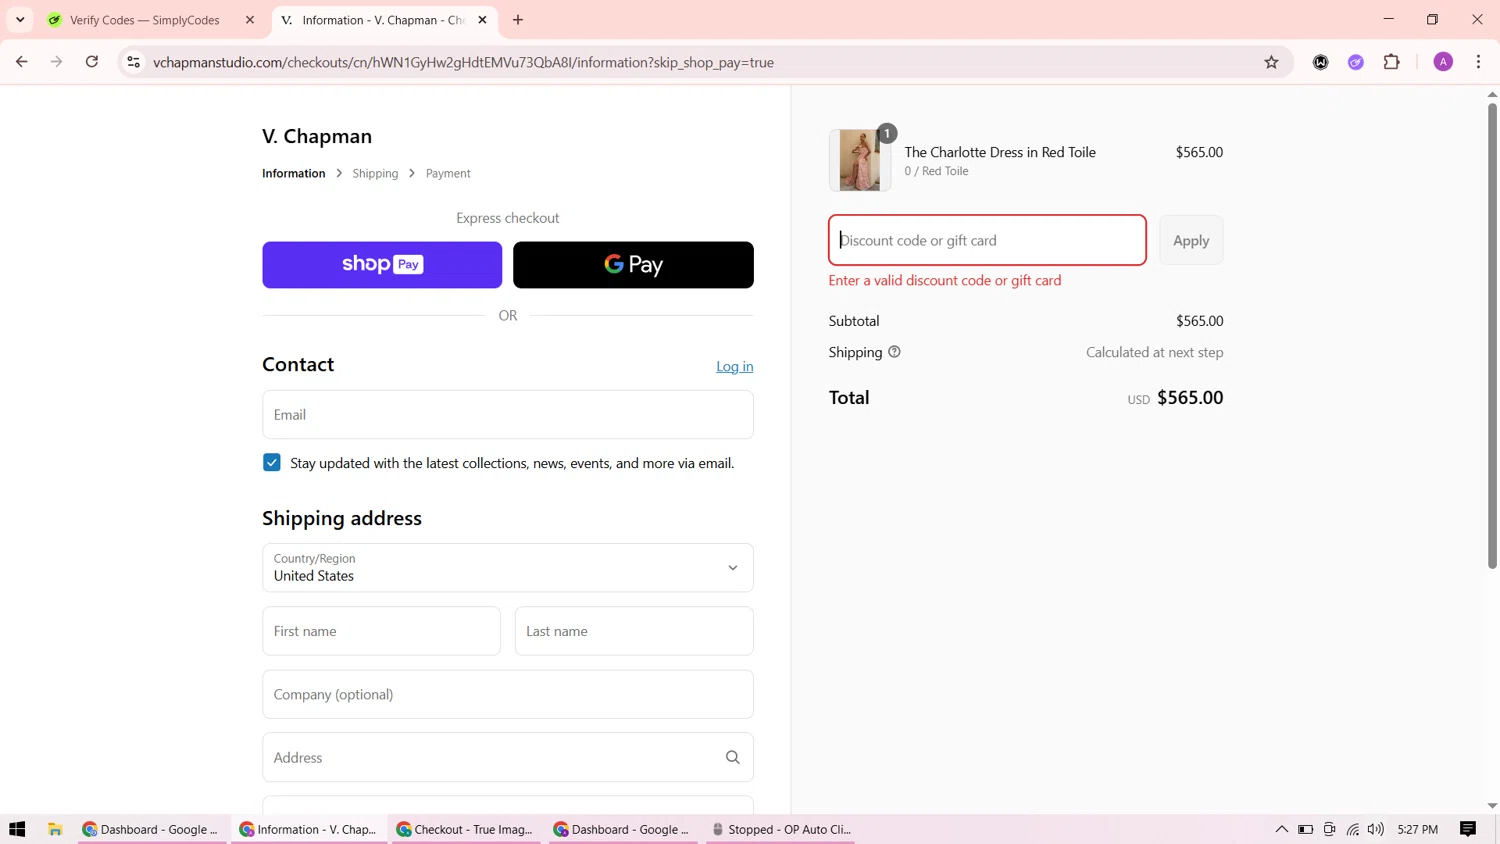1500x844 pixels.
Task: Go forward one page in history
Action: (57, 62)
